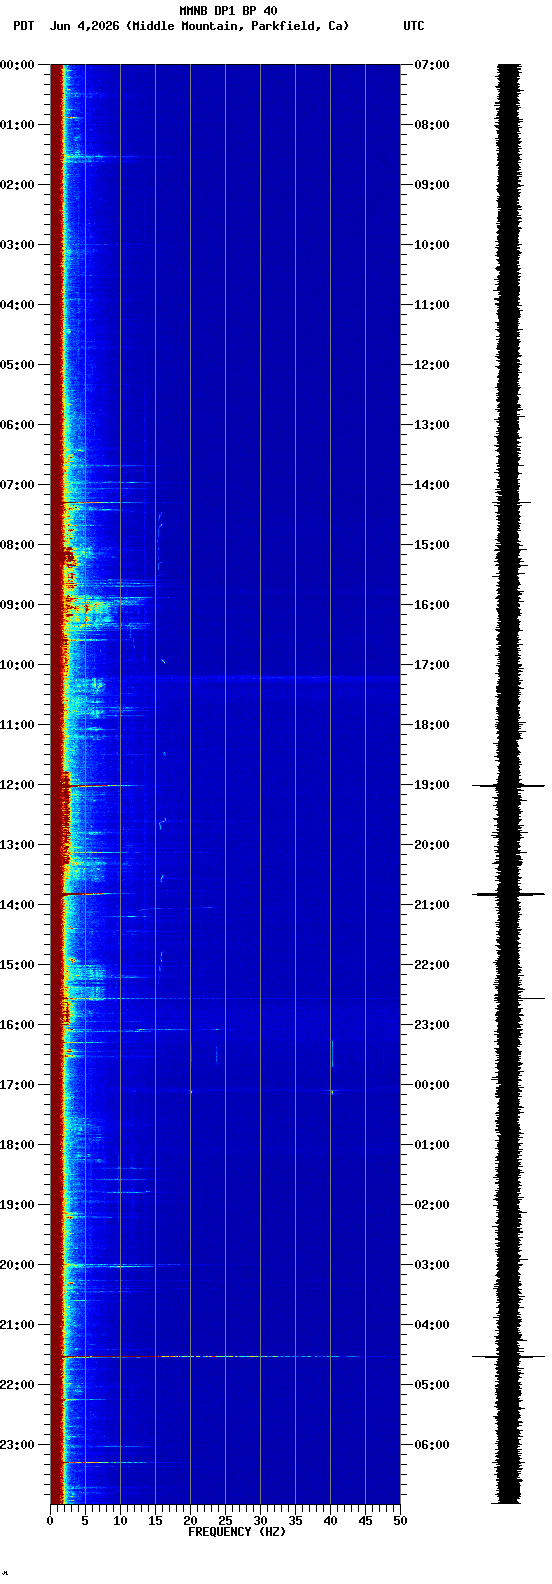Click the UTC time label 07:00

tap(432, 65)
